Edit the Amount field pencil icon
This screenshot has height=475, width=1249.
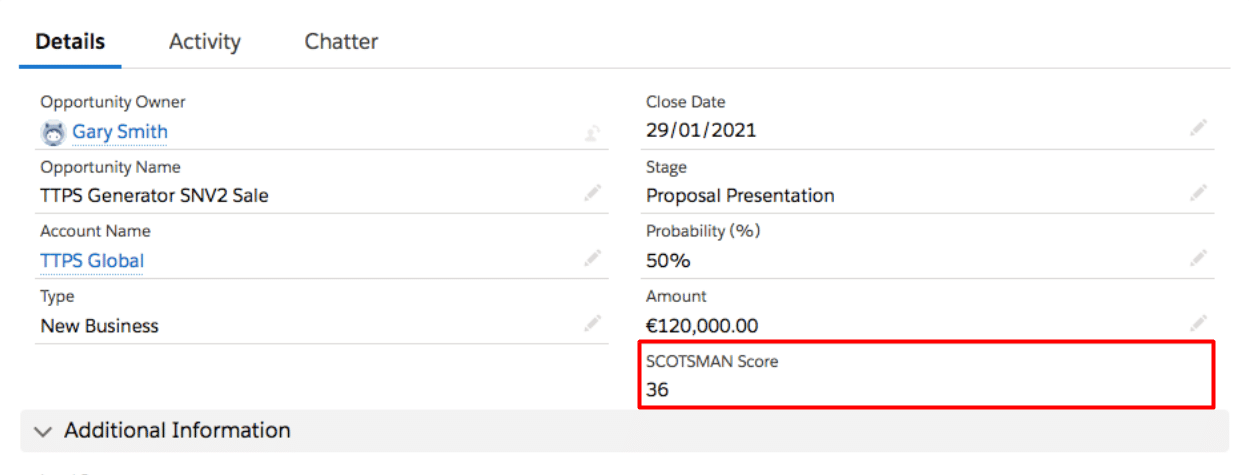(x=1198, y=323)
